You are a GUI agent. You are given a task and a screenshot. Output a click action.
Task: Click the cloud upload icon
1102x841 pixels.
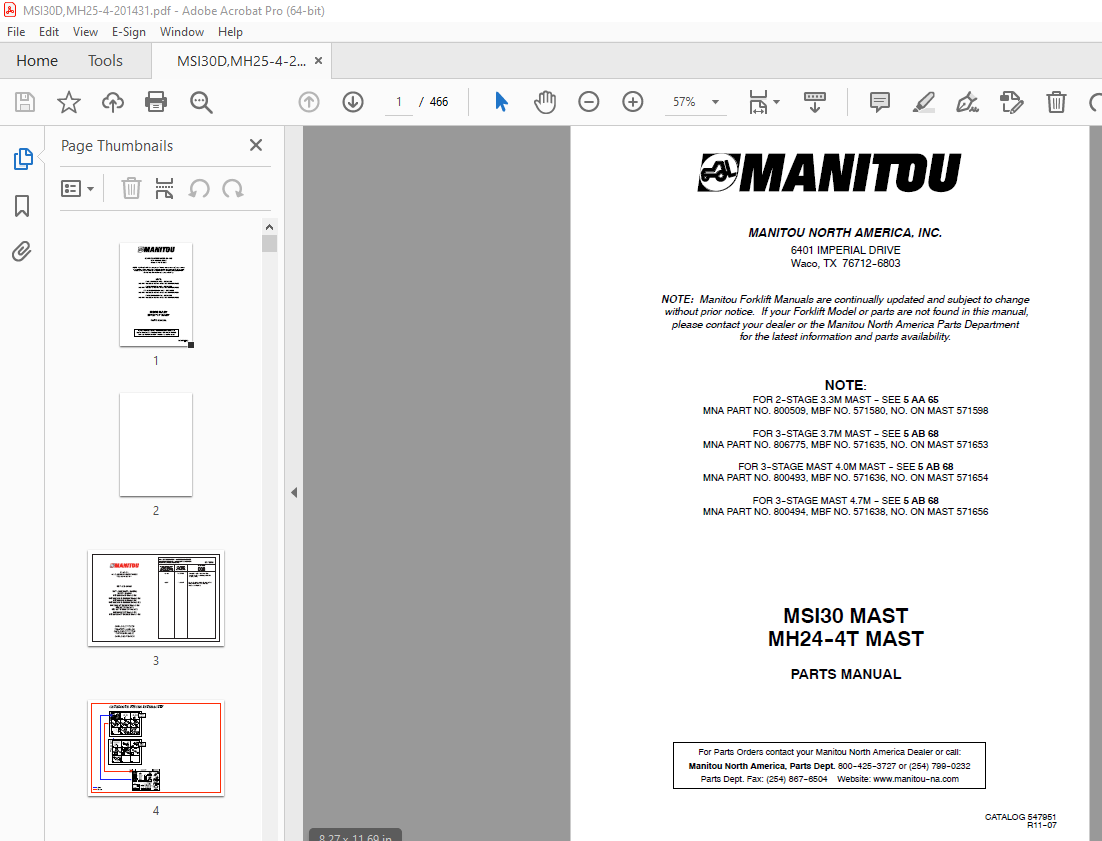pos(112,102)
